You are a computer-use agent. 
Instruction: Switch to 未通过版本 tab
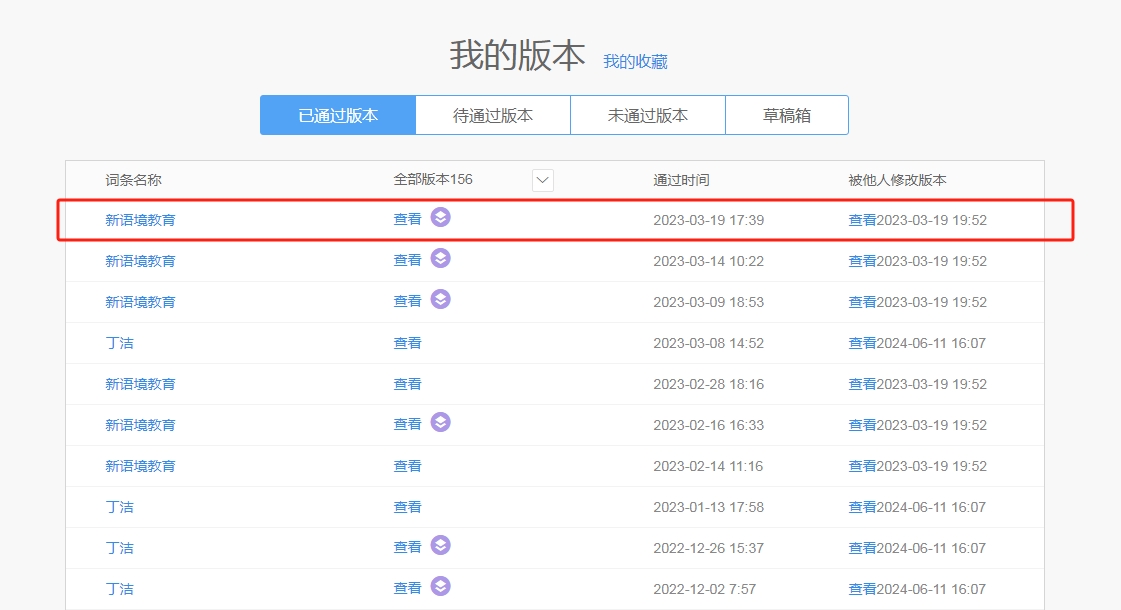click(647, 114)
